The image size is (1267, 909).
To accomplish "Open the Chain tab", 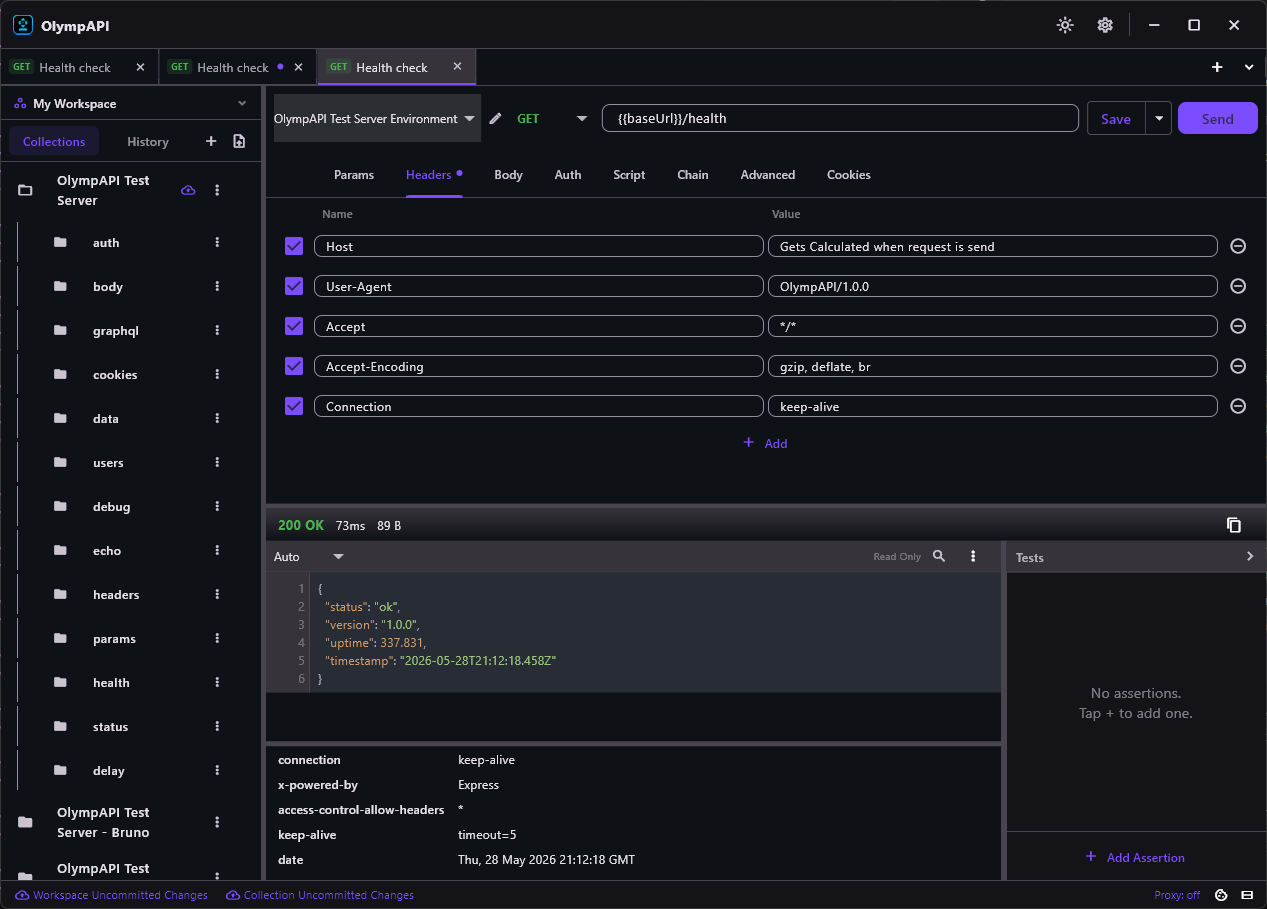I will tap(693, 174).
